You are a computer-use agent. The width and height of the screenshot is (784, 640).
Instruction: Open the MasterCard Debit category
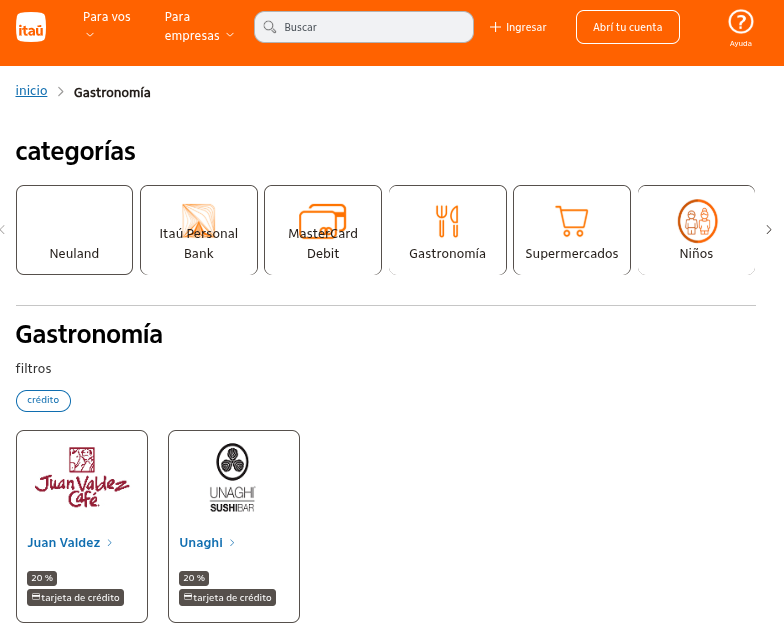tap(322, 230)
